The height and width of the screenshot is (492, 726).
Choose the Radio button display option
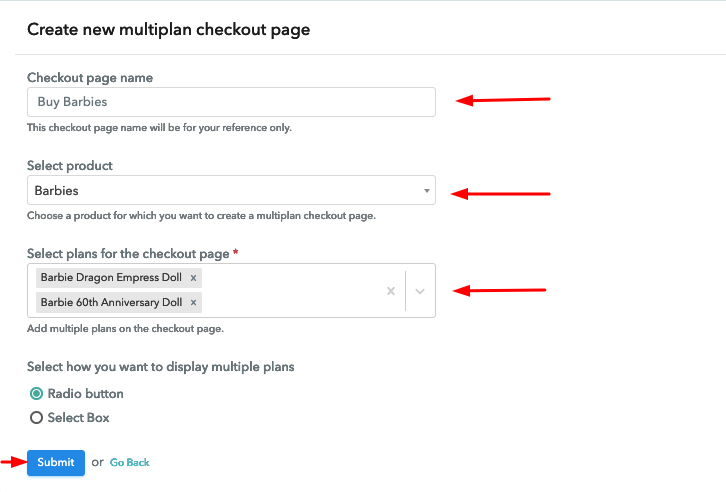[37, 394]
